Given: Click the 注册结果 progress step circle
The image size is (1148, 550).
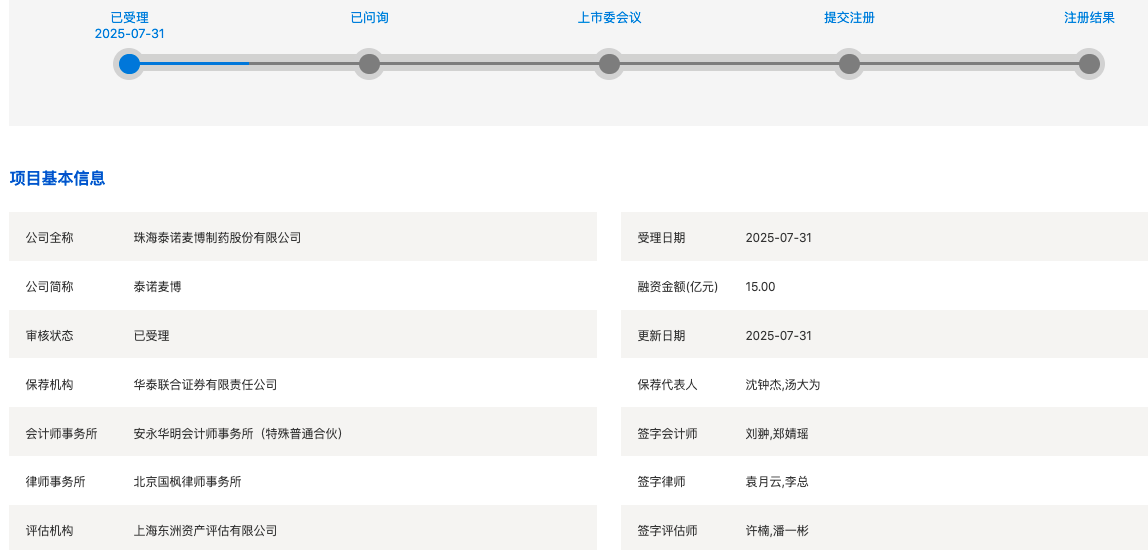Looking at the screenshot, I should point(1089,64).
